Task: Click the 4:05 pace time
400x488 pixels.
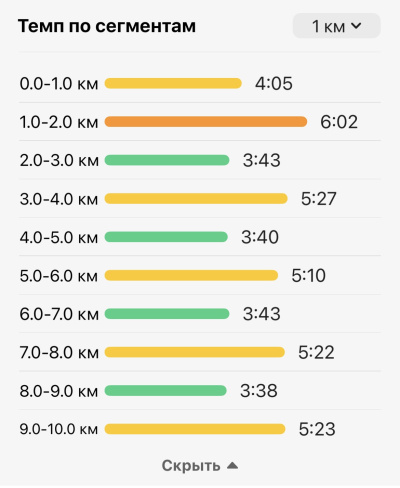Action: tap(274, 84)
